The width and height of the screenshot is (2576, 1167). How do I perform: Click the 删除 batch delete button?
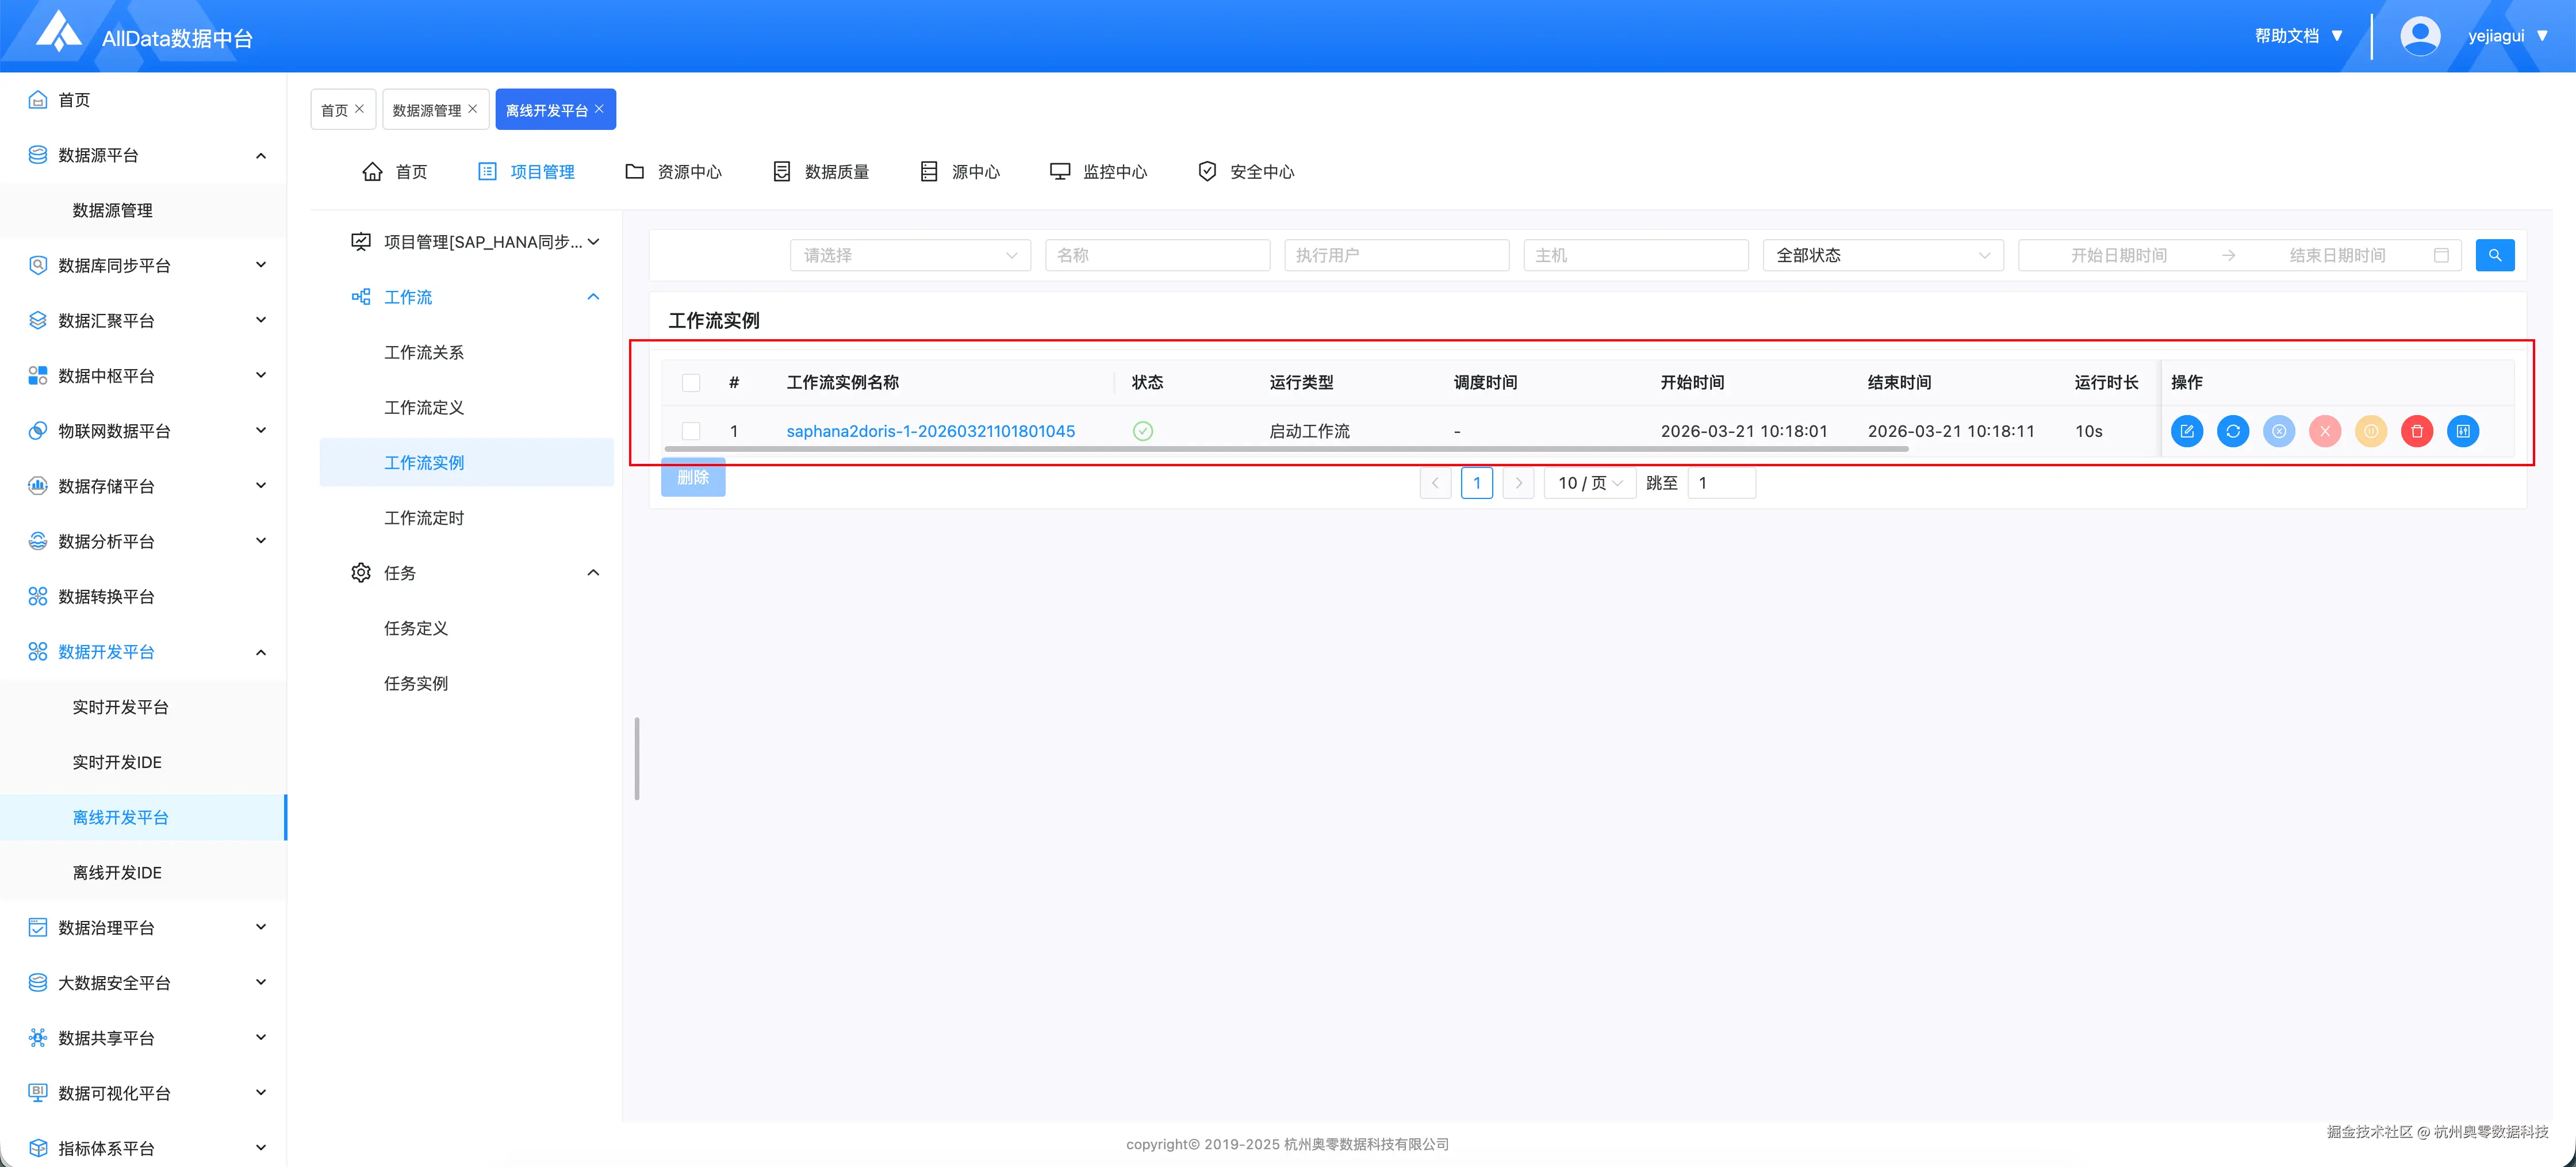pos(693,478)
